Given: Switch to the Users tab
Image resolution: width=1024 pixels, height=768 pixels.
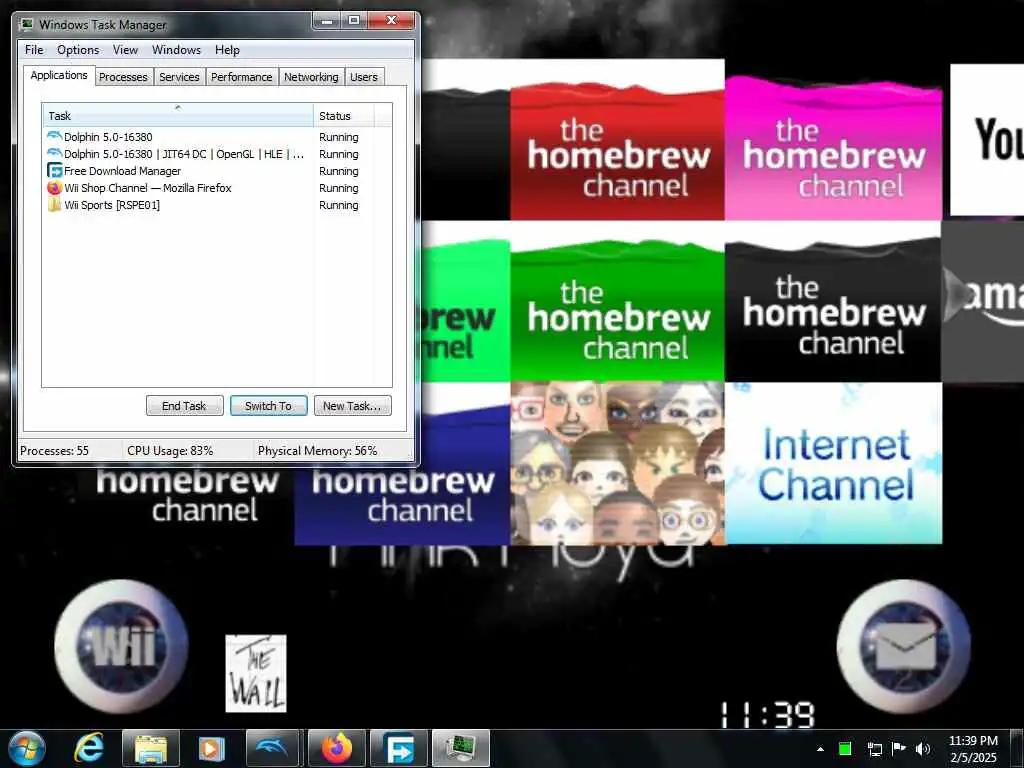Looking at the screenshot, I should tap(364, 77).
